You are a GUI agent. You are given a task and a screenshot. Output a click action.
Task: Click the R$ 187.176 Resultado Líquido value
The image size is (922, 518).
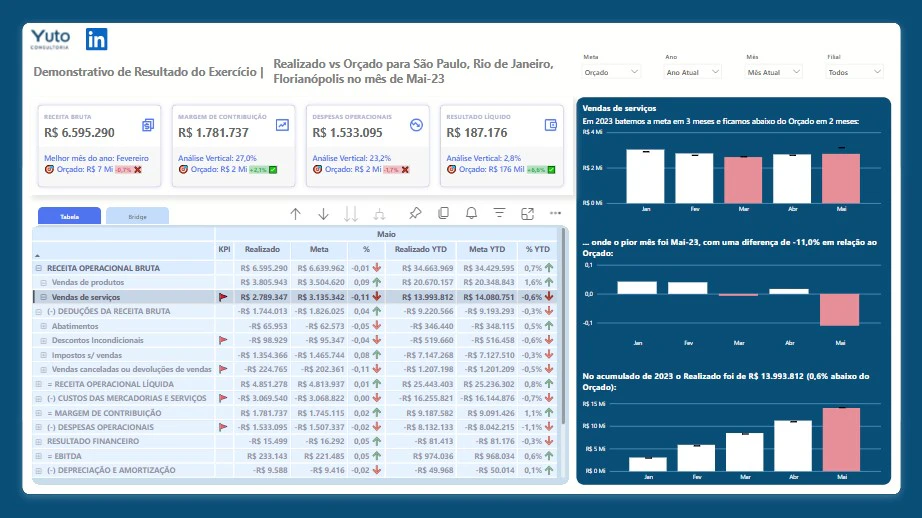click(477, 133)
